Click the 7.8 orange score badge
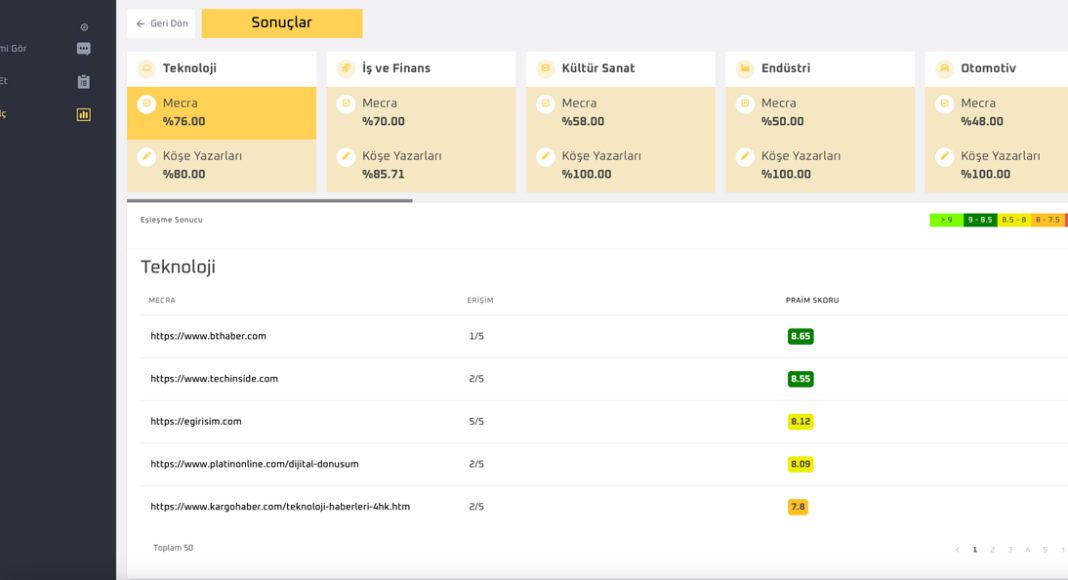This screenshot has width=1068, height=580. [798, 506]
